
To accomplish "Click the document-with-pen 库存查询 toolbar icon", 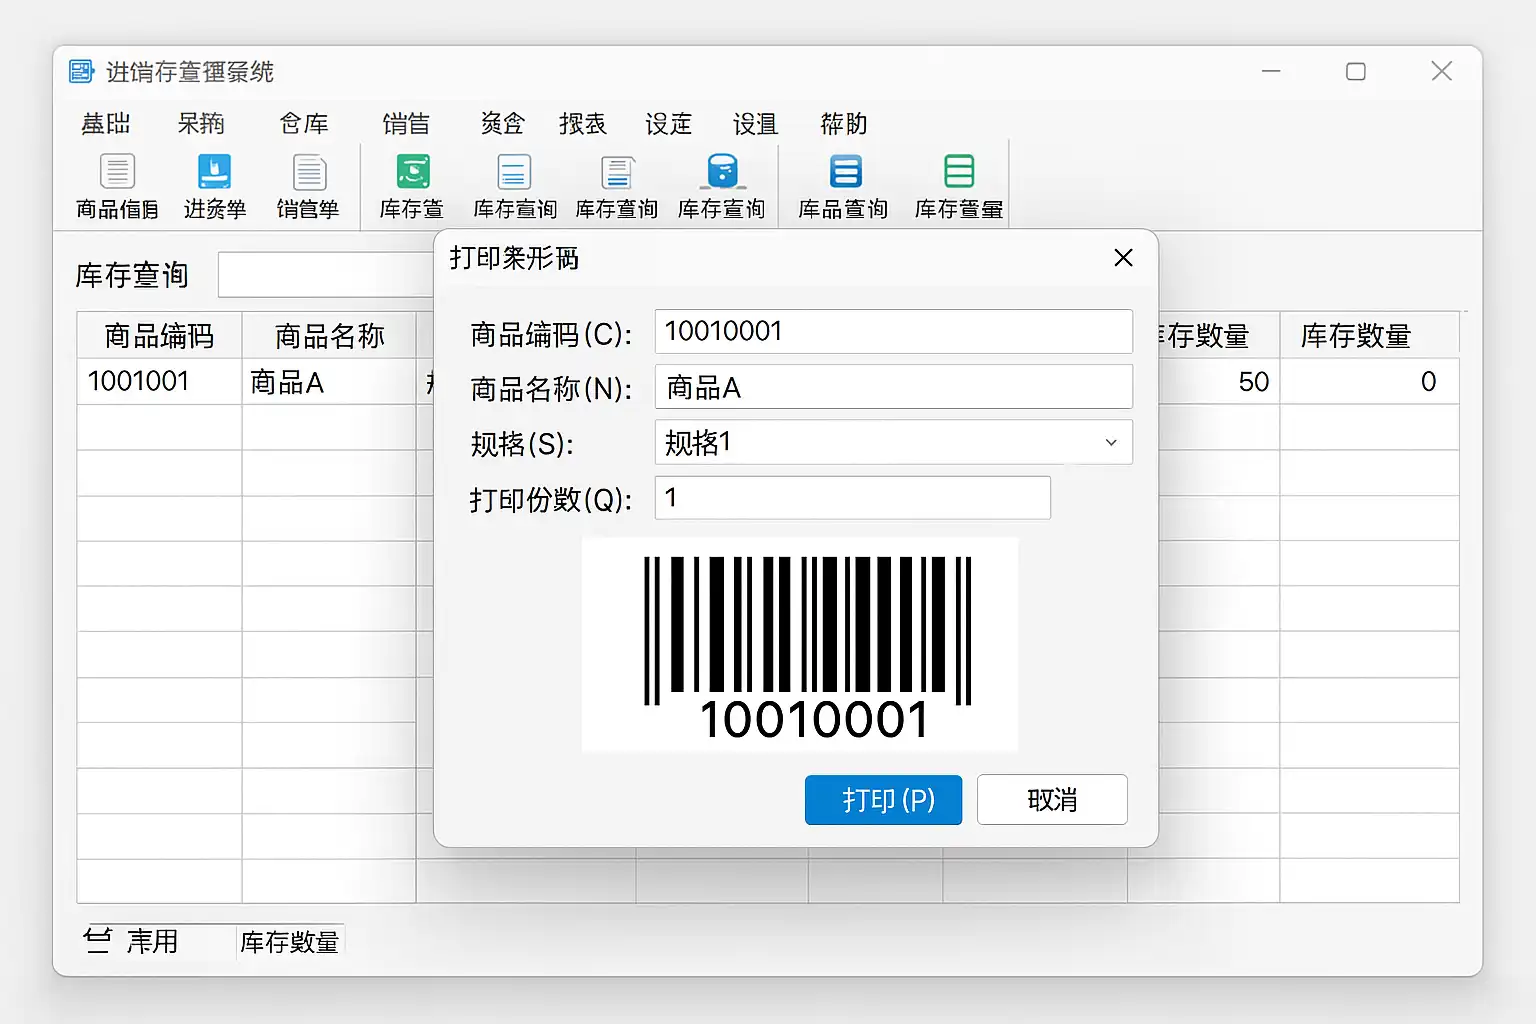I will coord(617,172).
